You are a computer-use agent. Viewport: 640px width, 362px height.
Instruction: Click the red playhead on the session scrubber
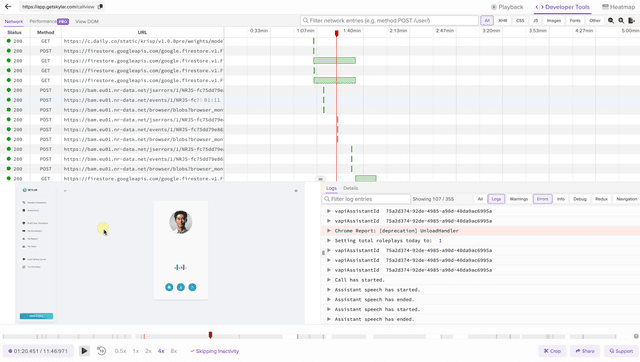pos(210,335)
